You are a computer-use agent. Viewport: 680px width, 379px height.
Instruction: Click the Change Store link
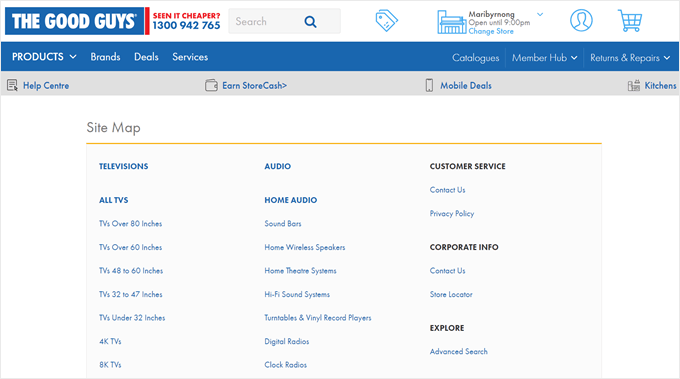491,31
